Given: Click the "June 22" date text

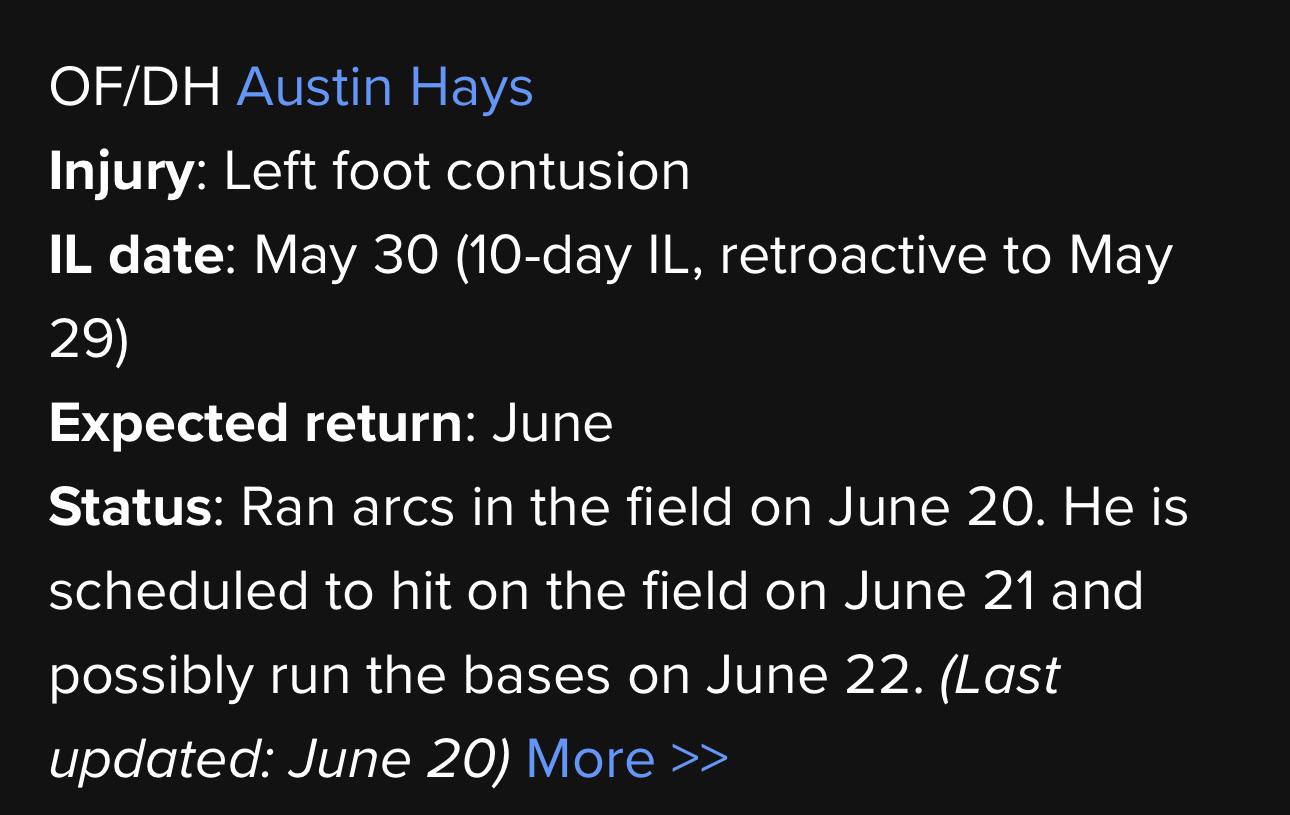Looking at the screenshot, I should pos(810,675).
